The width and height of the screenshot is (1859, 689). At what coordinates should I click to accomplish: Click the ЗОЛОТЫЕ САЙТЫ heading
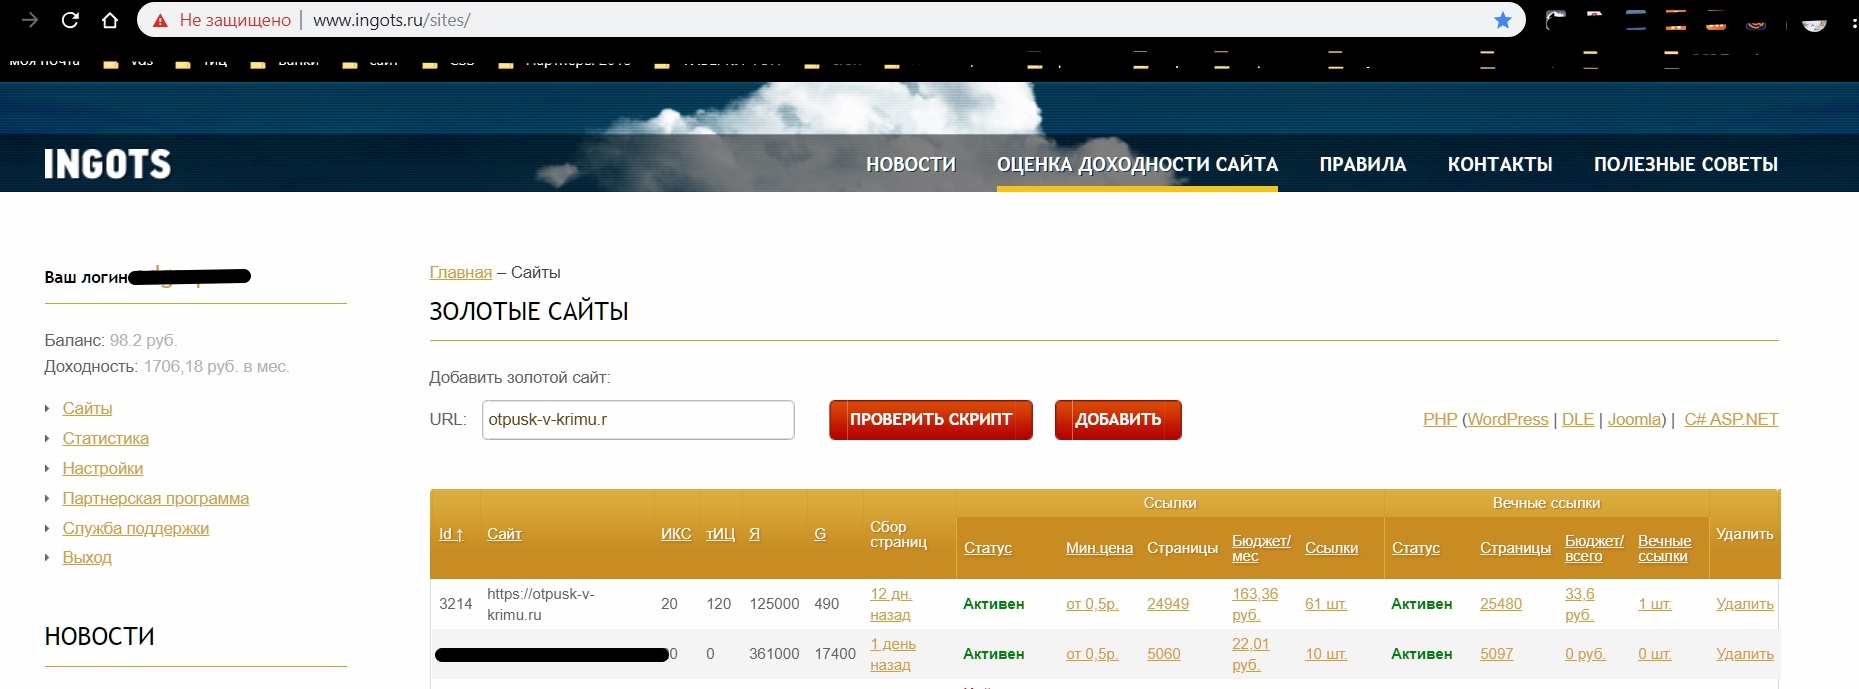click(529, 311)
